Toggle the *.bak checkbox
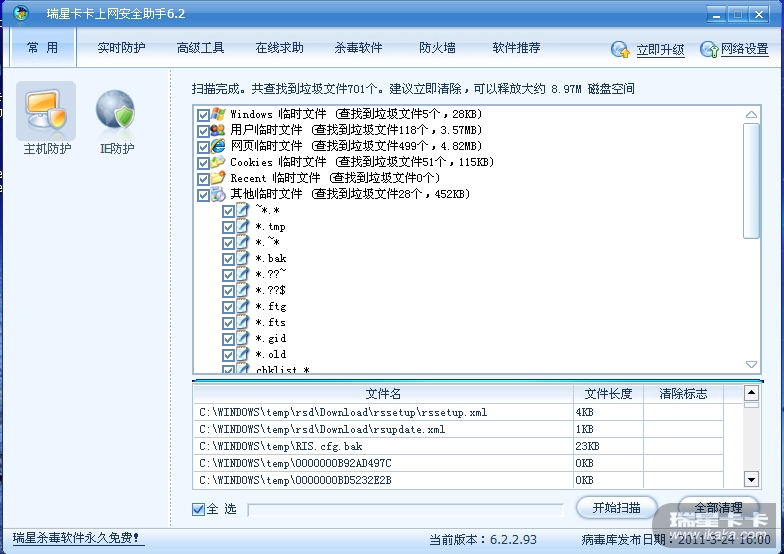Screen dimensions: 784x554 tap(228, 260)
